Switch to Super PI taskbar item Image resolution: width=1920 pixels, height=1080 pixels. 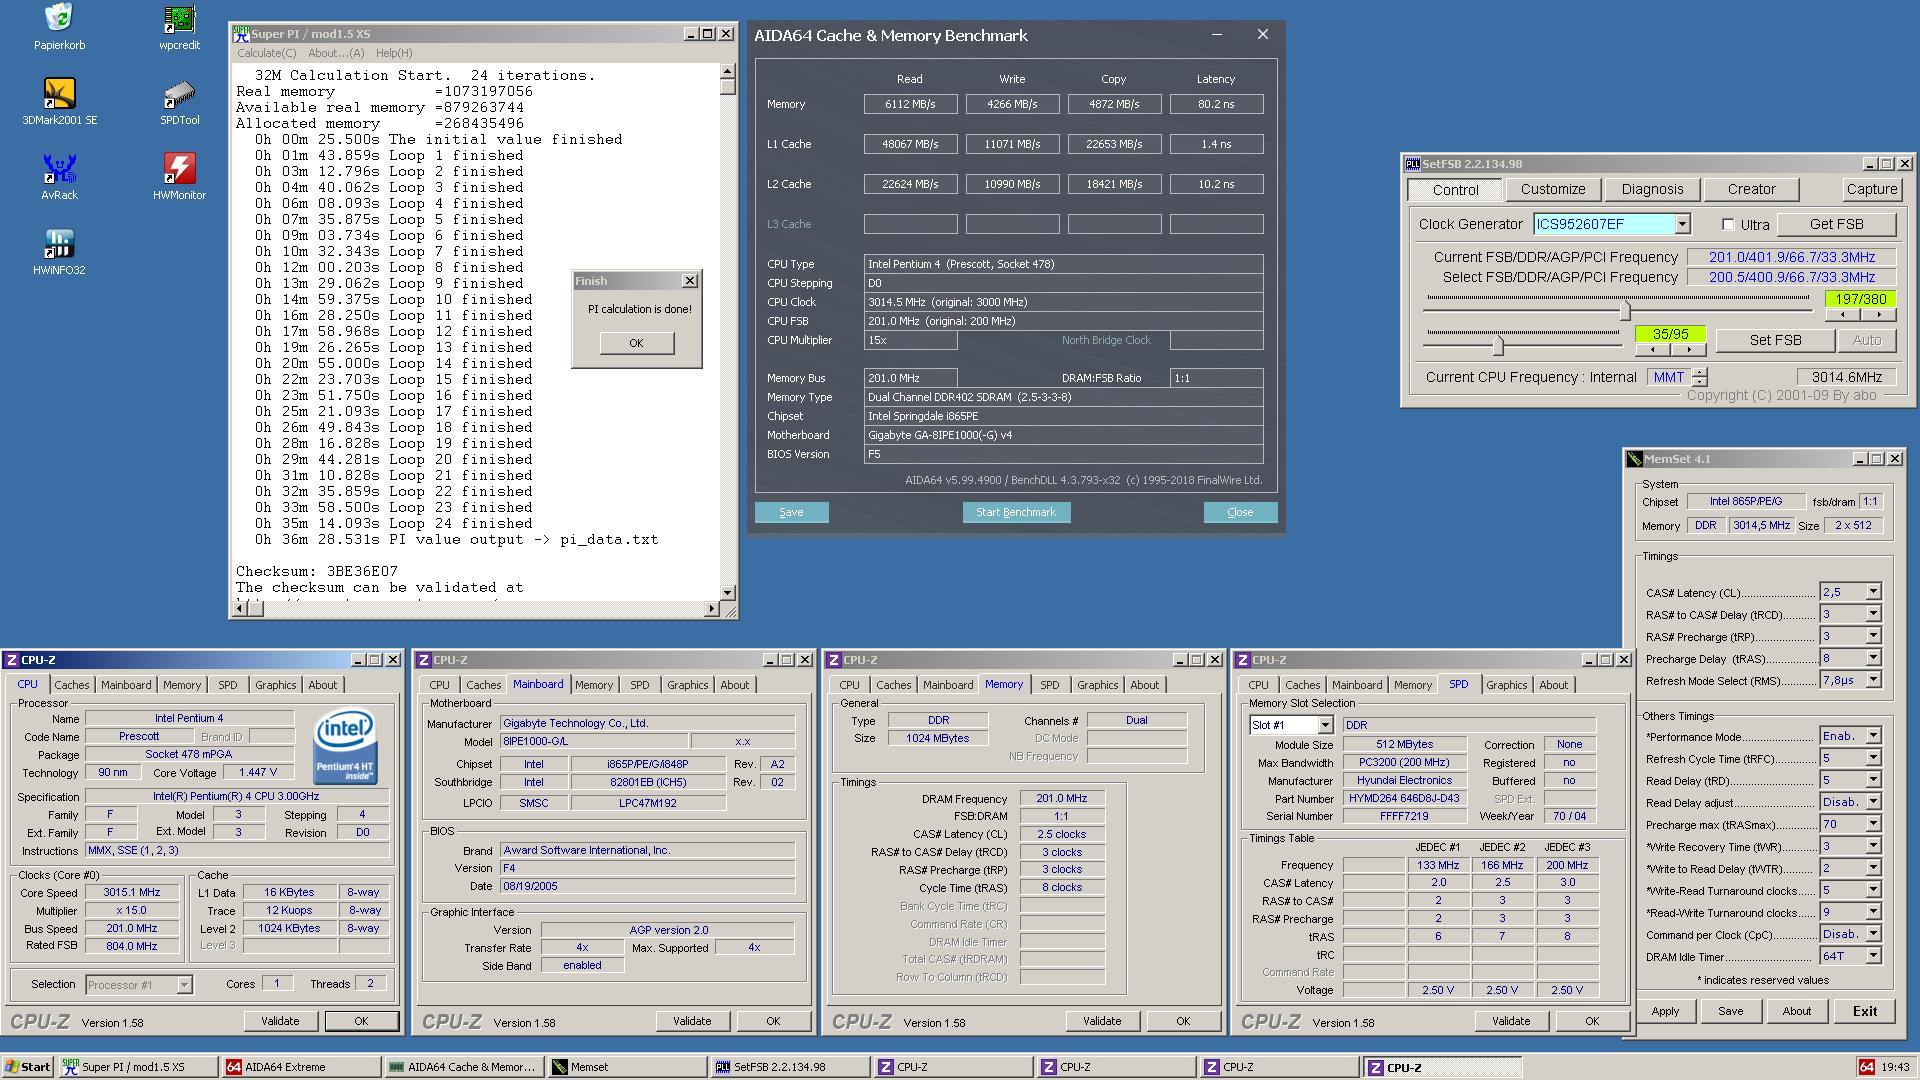[138, 1067]
